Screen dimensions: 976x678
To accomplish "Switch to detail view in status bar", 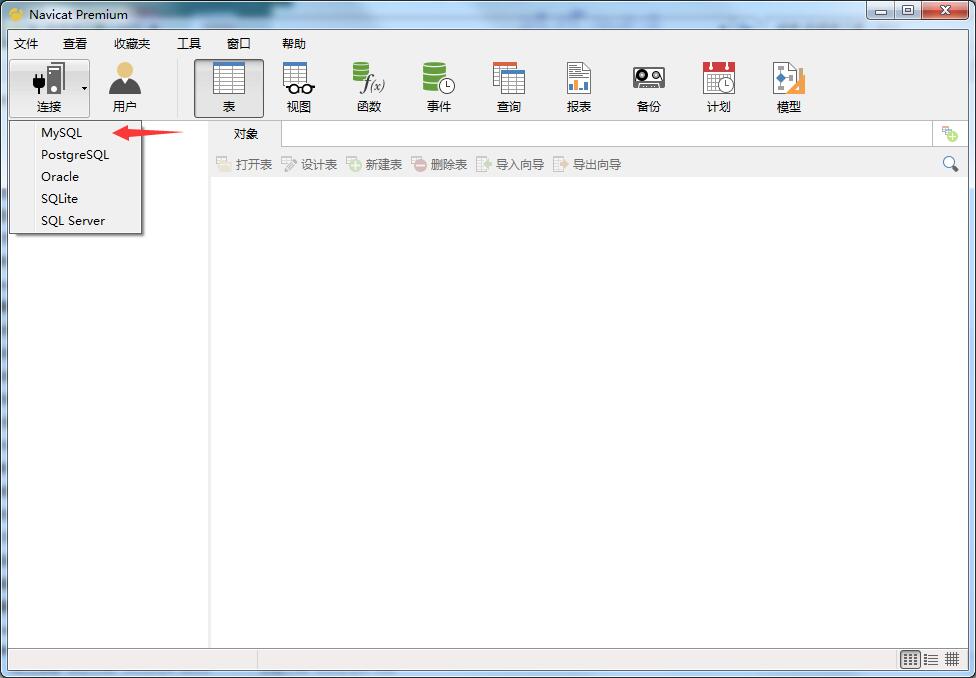I will click(x=952, y=659).
